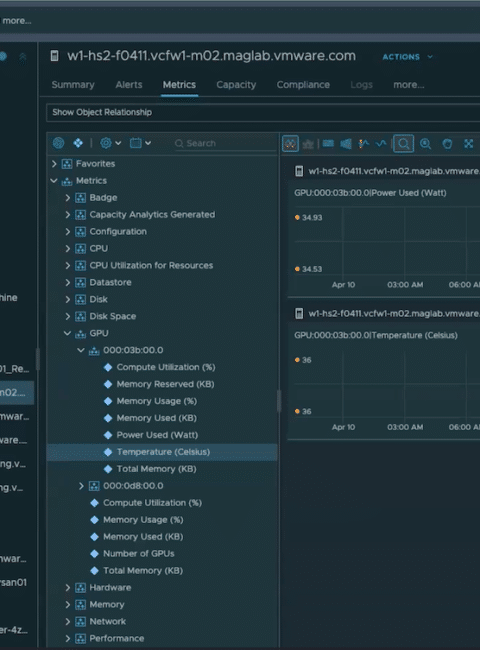Click the orange-marked trend line icon in the chart toolbar
This screenshot has width=480, height=650.
pyautogui.click(x=364, y=144)
